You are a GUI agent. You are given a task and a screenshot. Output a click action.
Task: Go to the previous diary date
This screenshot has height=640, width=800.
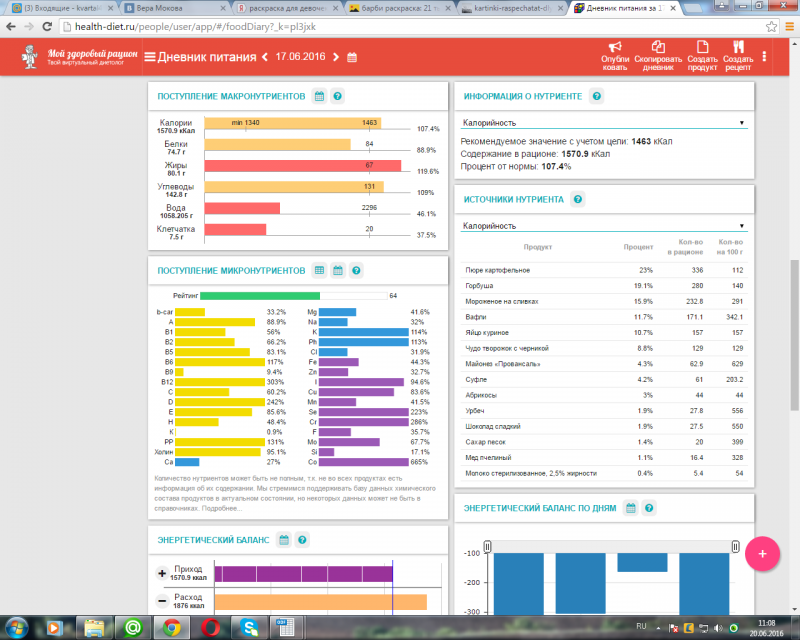265,57
